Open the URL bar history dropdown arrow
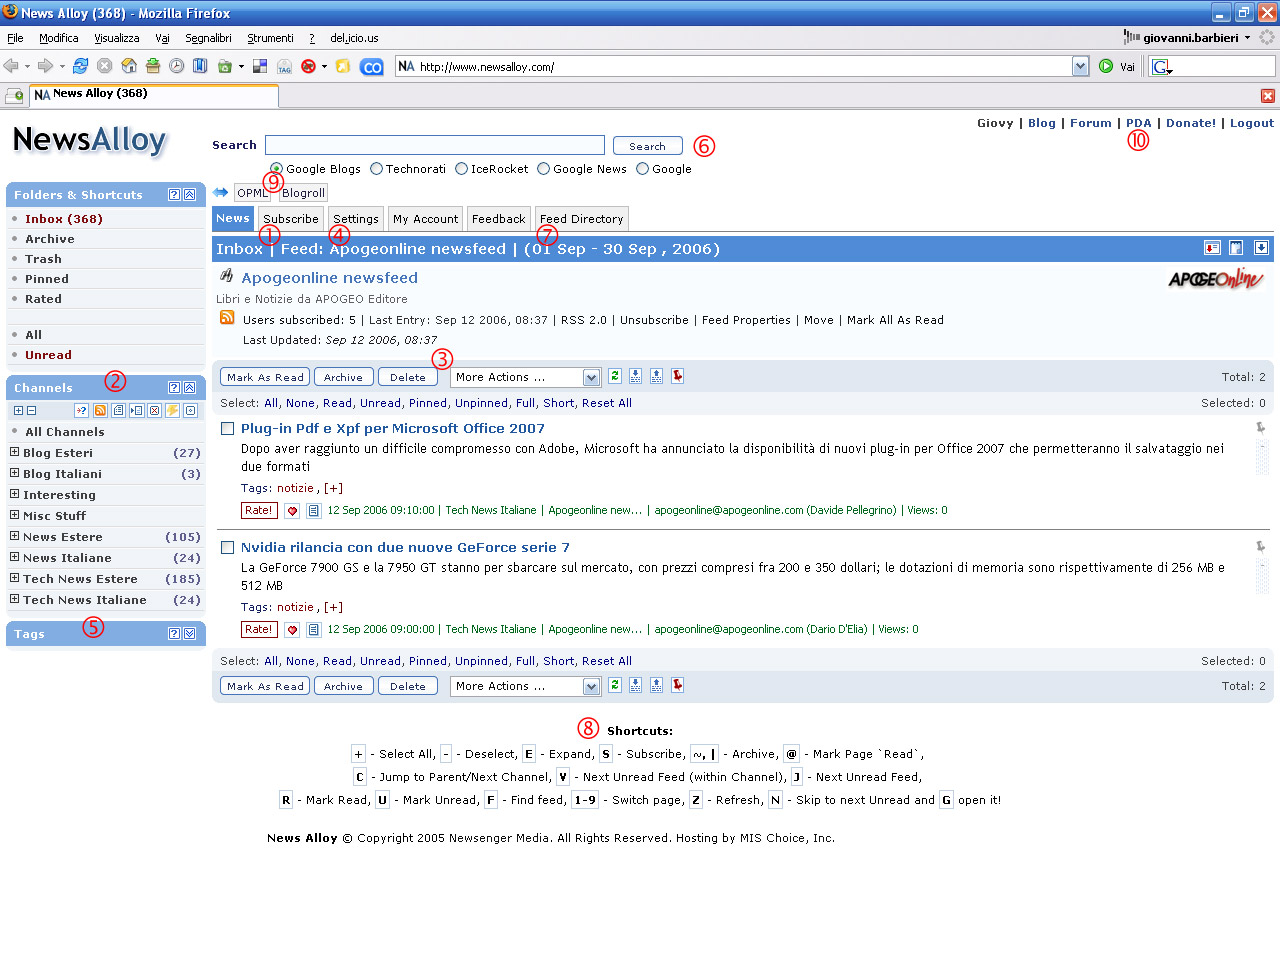This screenshot has width=1280, height=966. [1080, 66]
